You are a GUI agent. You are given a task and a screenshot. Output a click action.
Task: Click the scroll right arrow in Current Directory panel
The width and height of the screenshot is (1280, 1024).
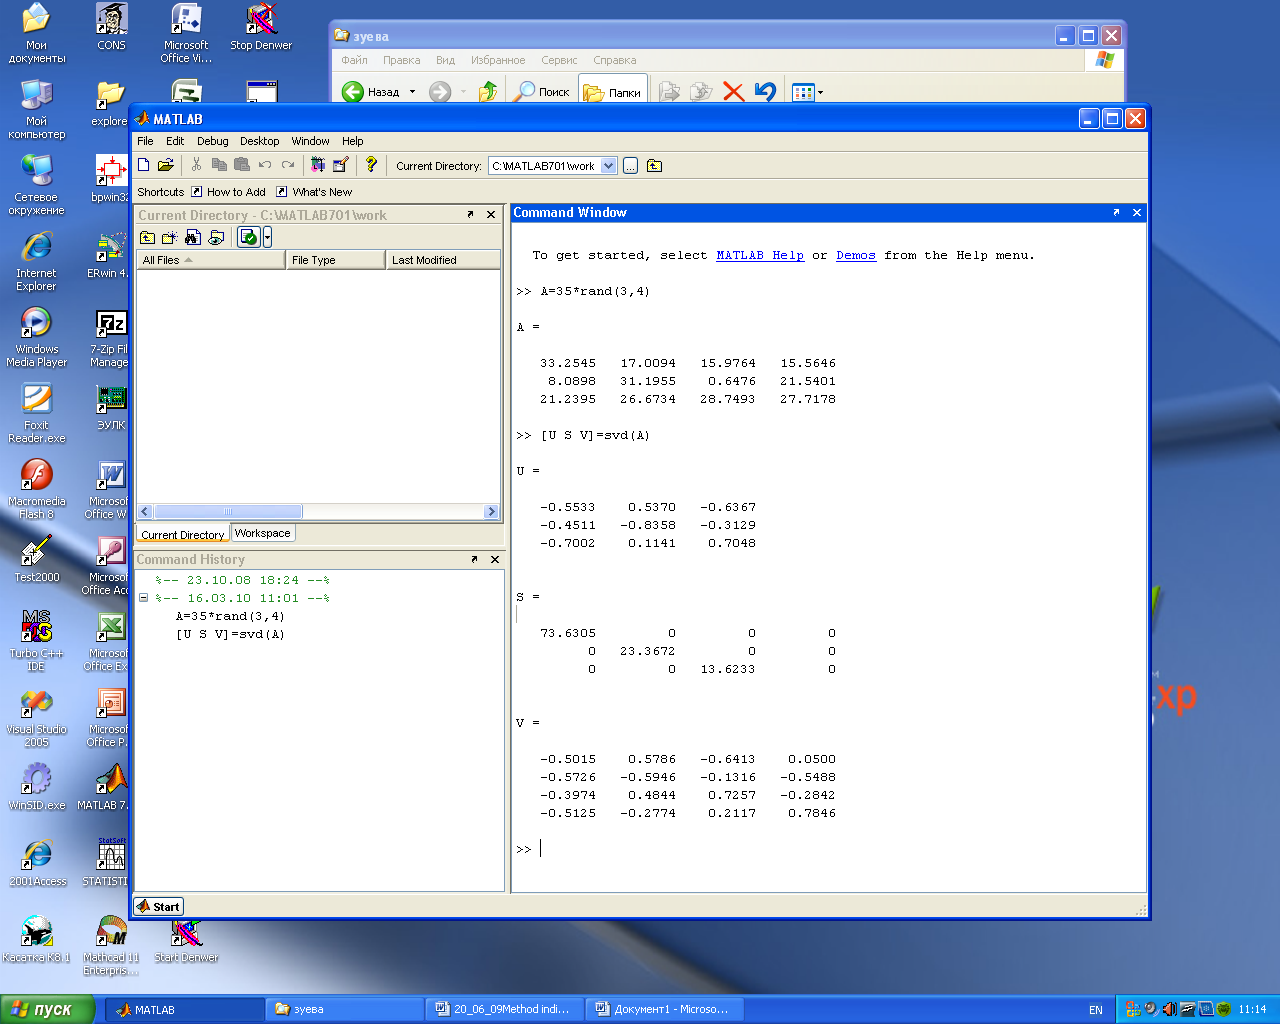491,511
